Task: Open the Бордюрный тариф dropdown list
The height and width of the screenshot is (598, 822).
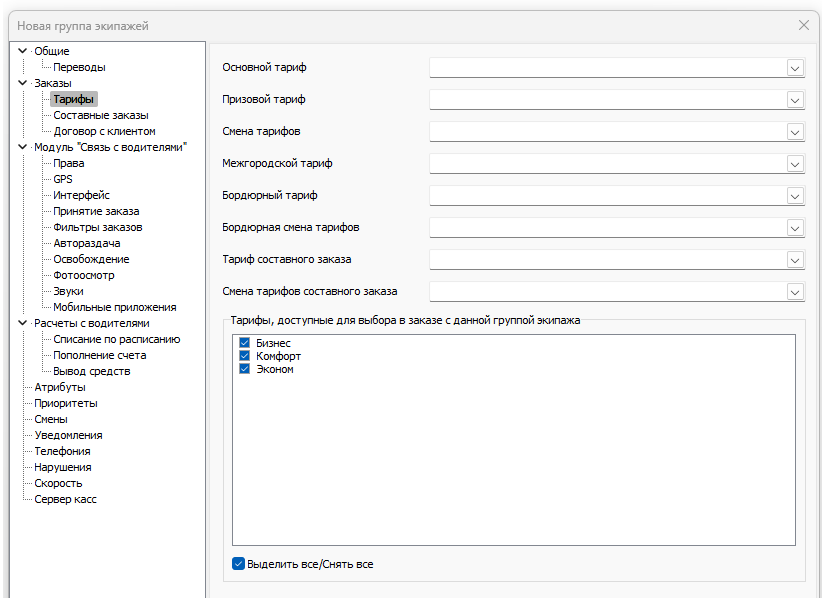Action: tap(795, 196)
